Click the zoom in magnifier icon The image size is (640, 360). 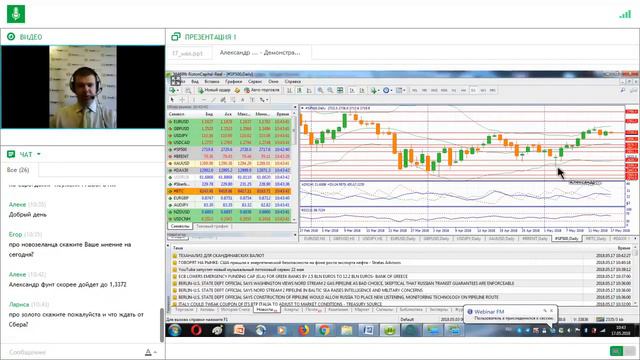[320, 90]
